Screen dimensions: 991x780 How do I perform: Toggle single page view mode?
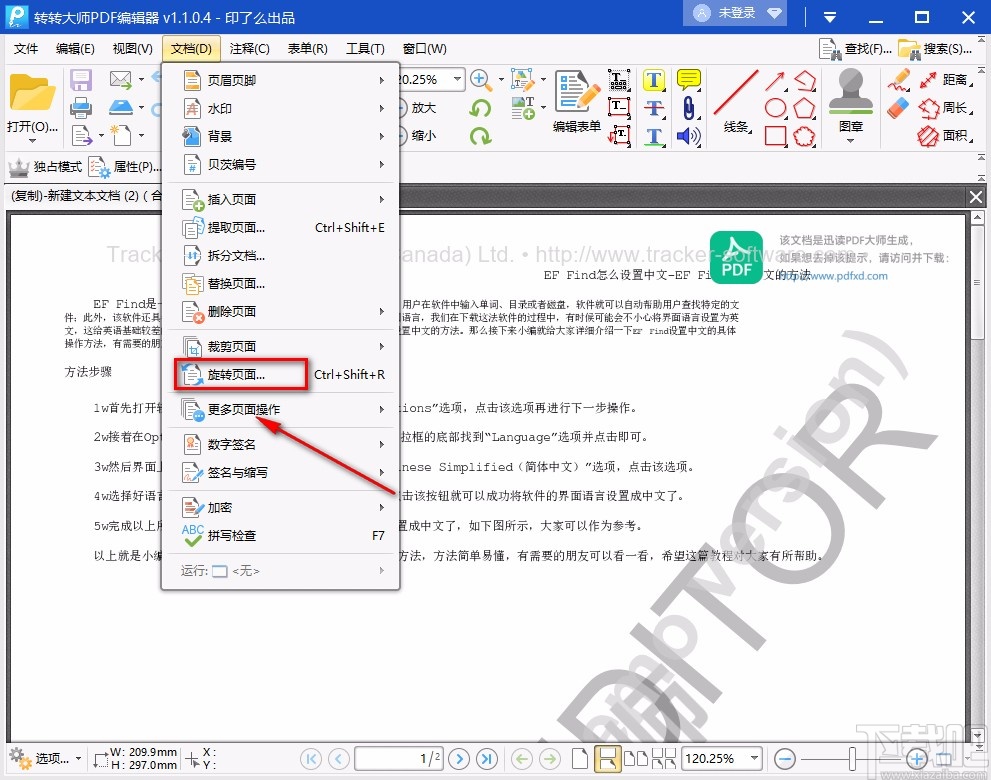(580, 758)
